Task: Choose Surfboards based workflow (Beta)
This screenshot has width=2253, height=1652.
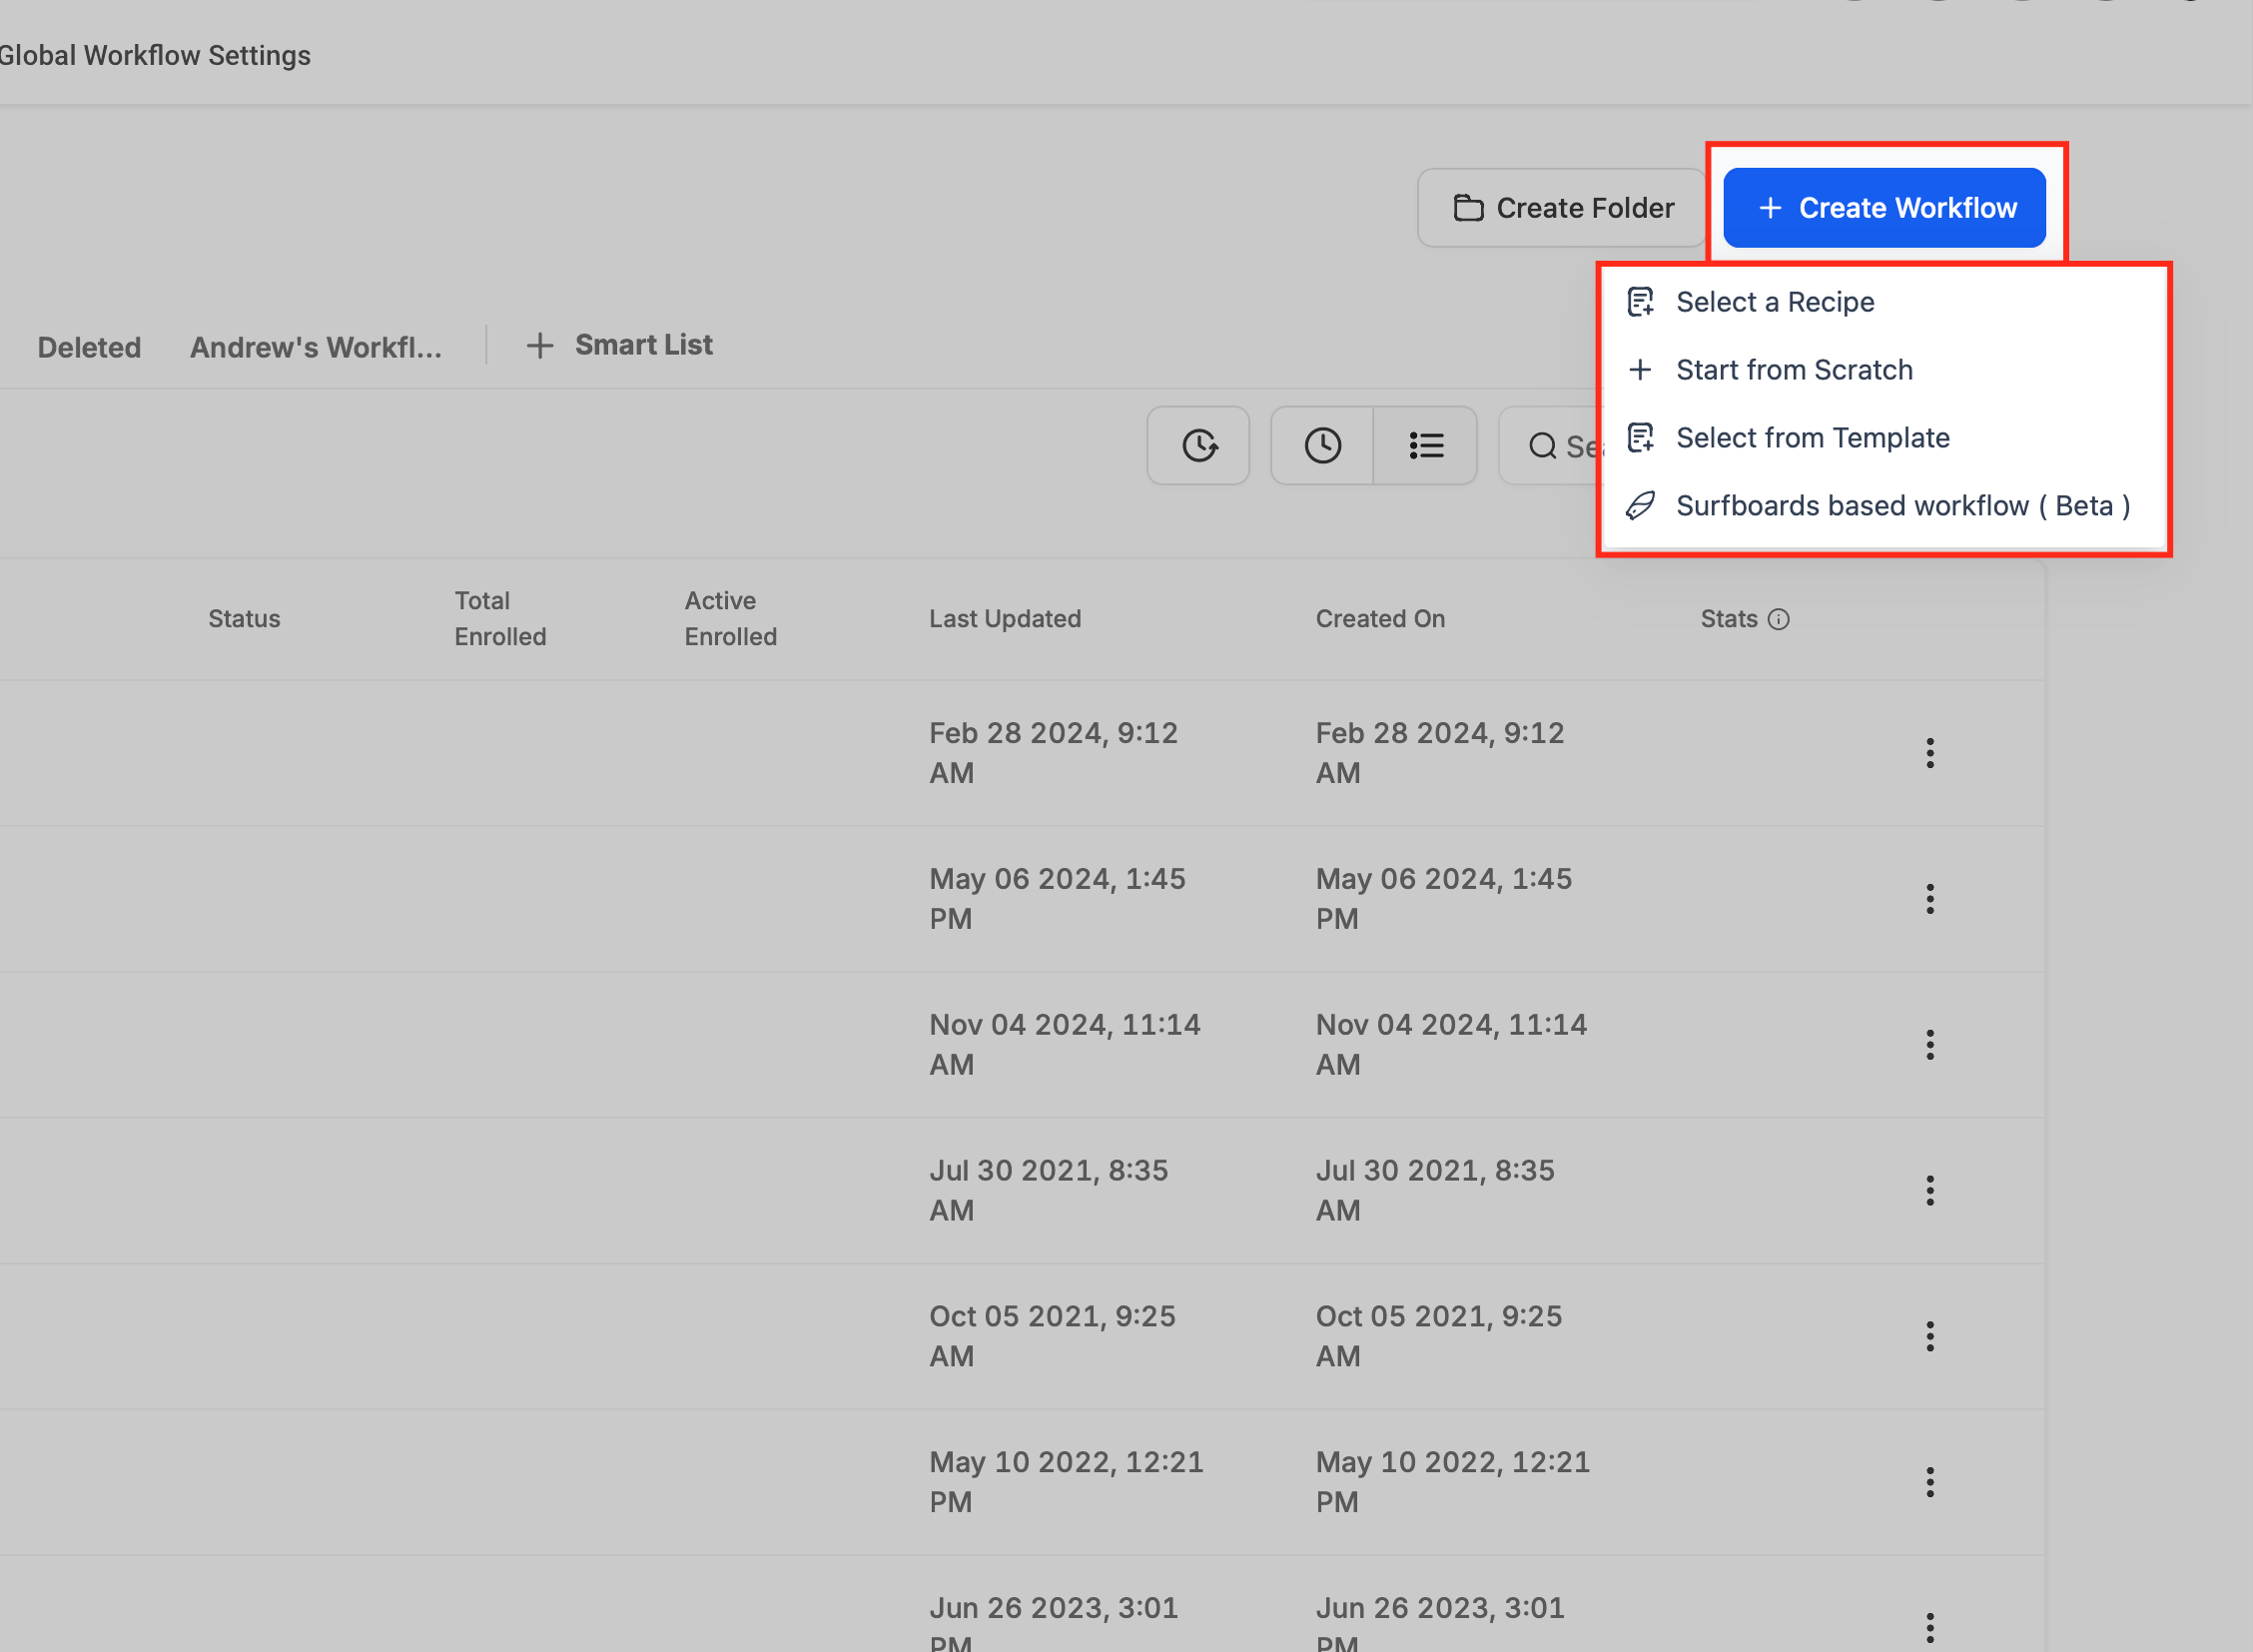Action: coord(1901,506)
